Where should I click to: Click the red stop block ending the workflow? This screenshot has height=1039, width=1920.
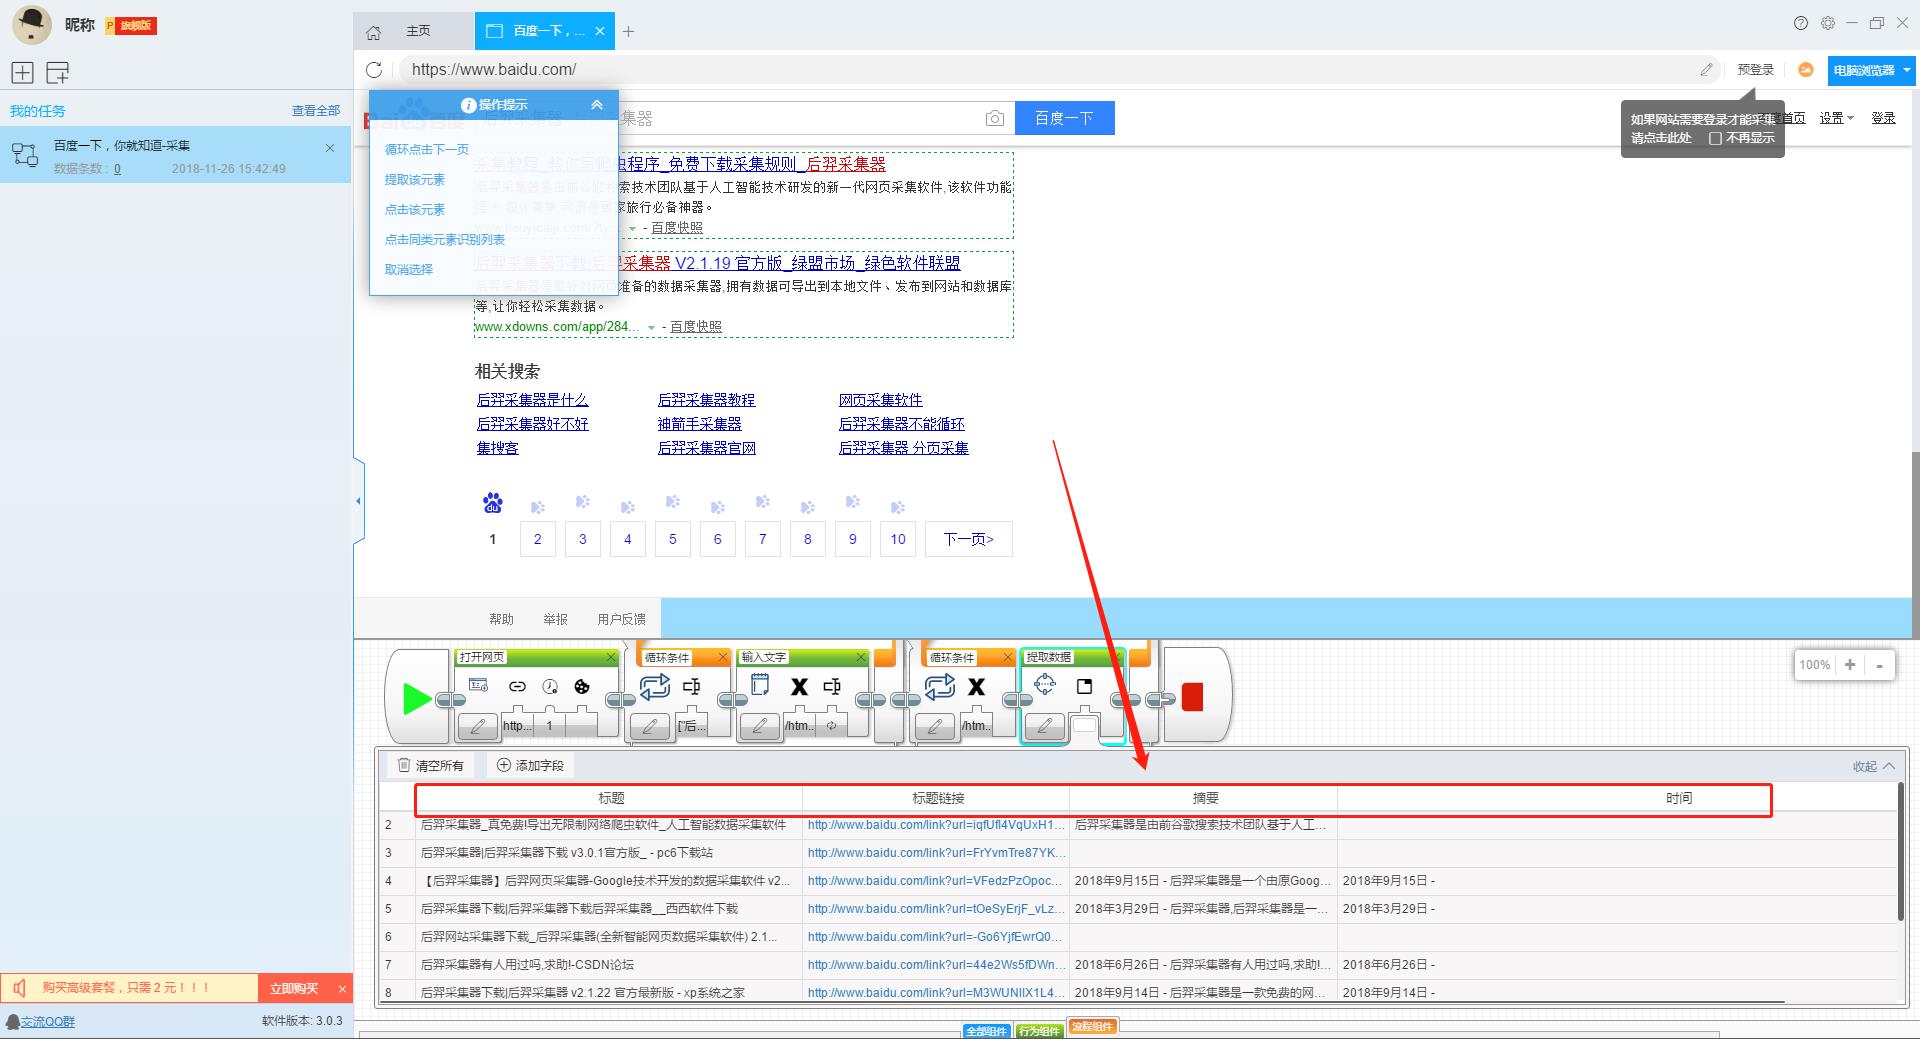(1192, 697)
